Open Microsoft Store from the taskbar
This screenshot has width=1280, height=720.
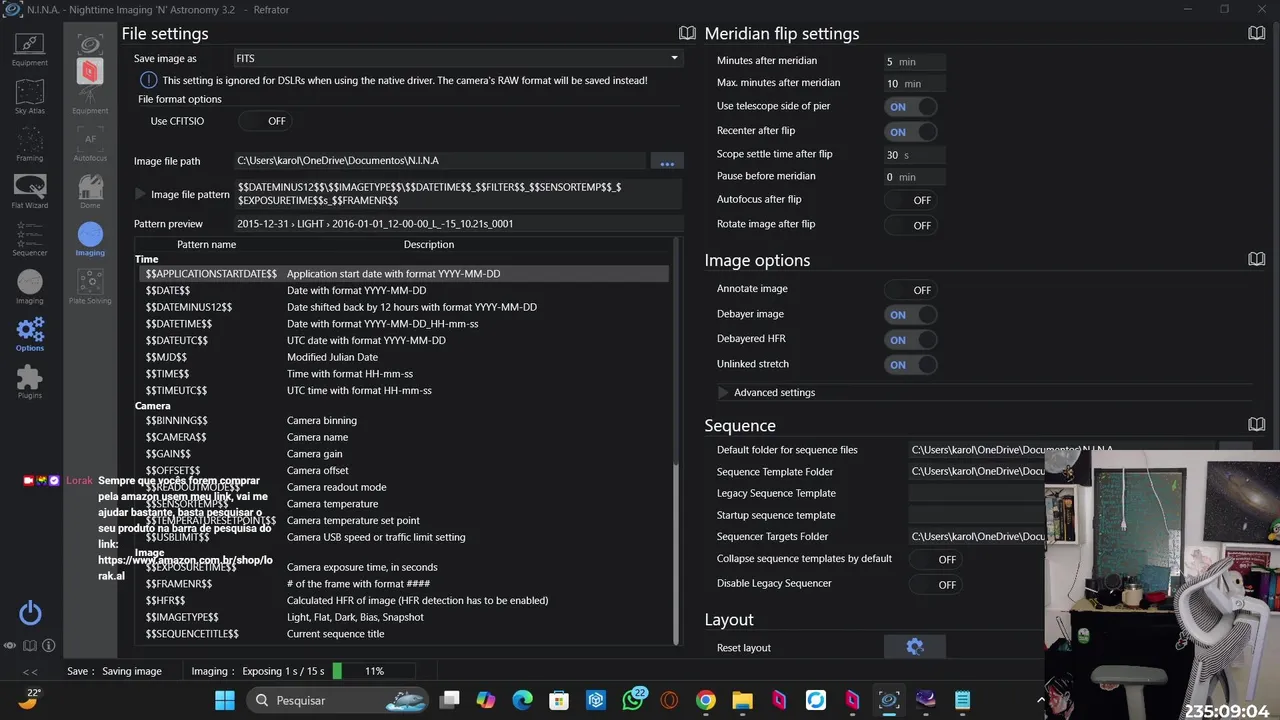[559, 700]
